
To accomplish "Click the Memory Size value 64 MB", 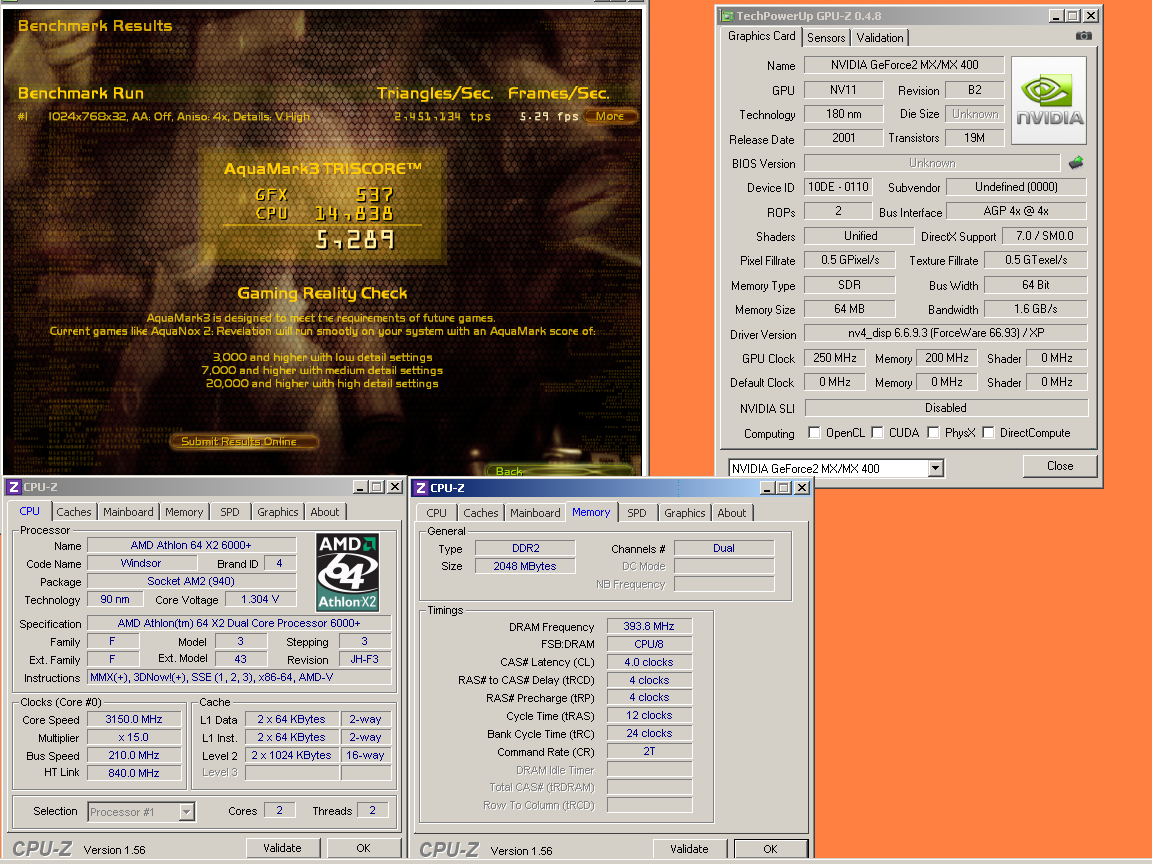I will click(x=849, y=309).
